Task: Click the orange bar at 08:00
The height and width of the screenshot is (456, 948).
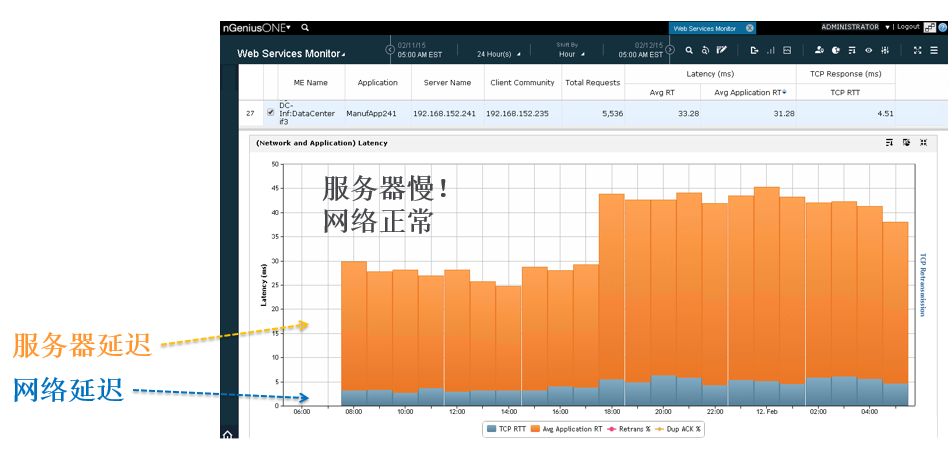Action: click(x=354, y=326)
